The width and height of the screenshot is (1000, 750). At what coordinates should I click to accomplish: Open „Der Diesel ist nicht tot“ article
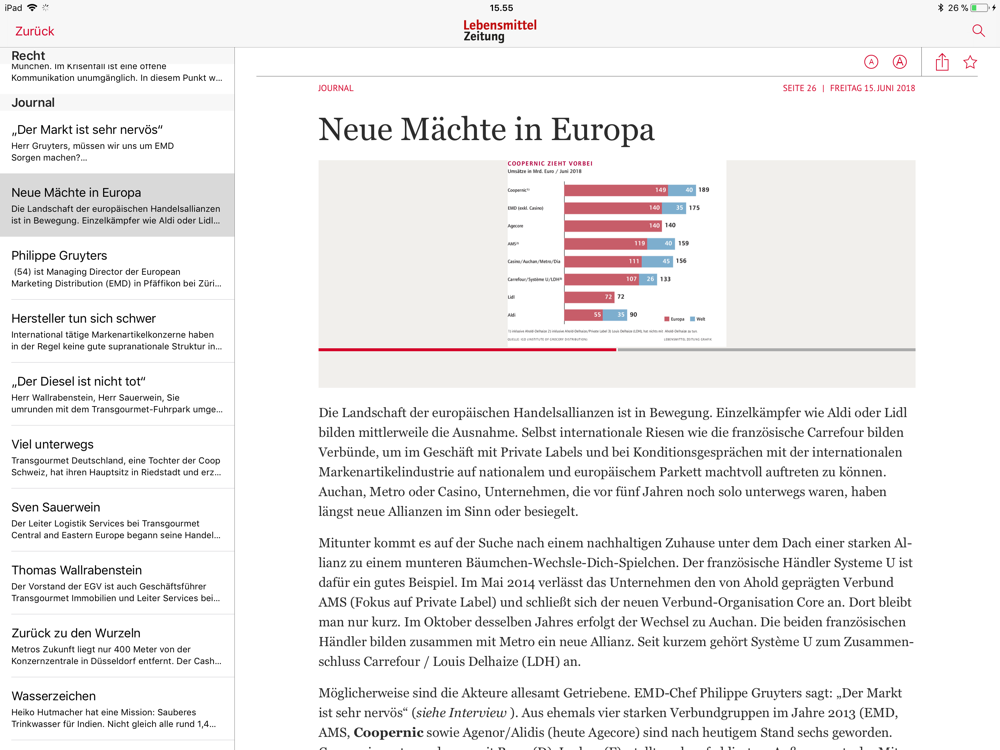tap(117, 394)
